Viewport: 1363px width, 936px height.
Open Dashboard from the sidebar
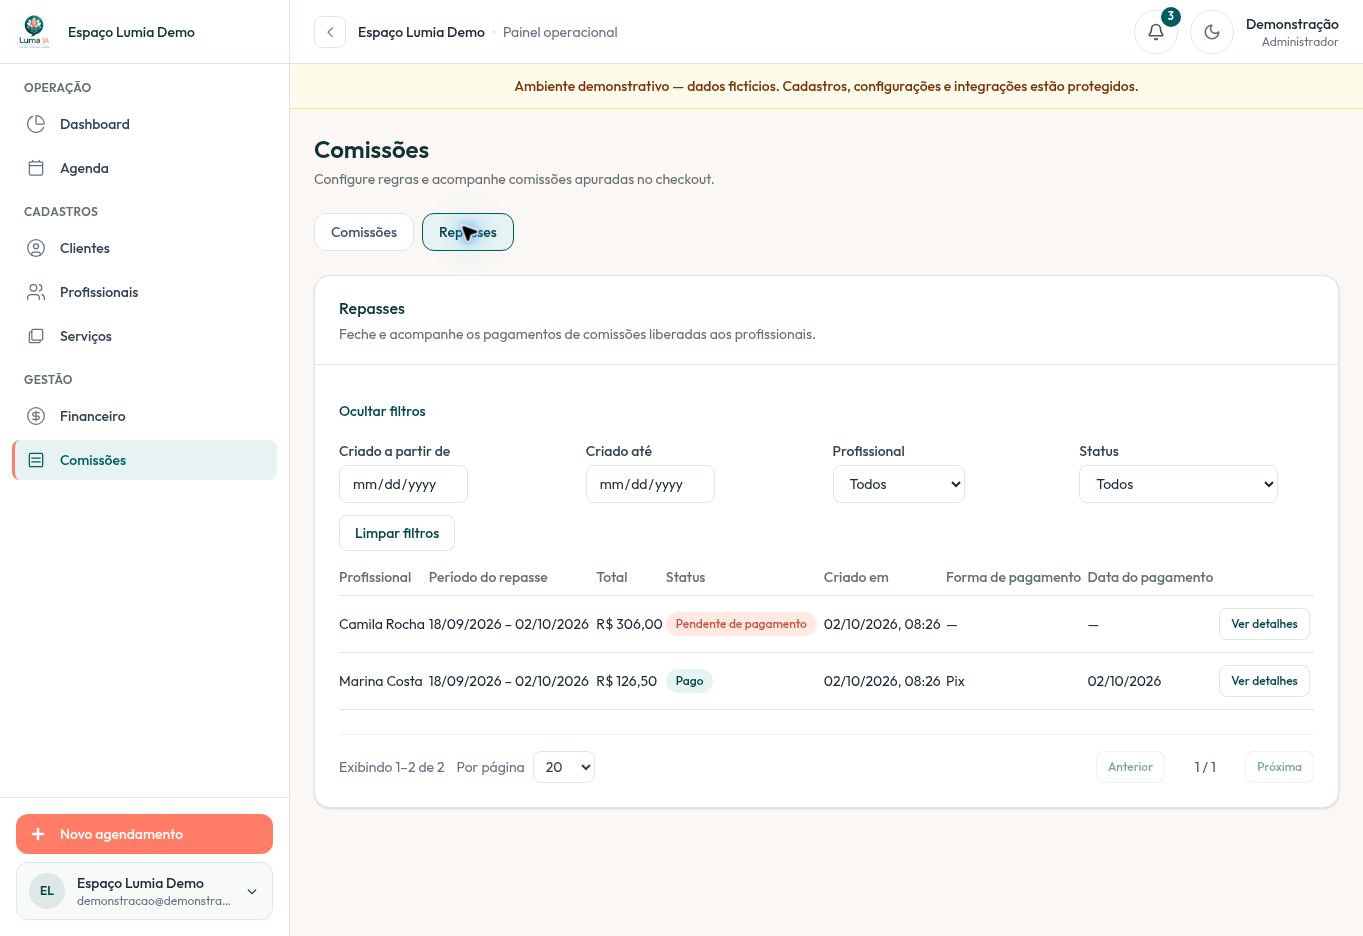144,124
